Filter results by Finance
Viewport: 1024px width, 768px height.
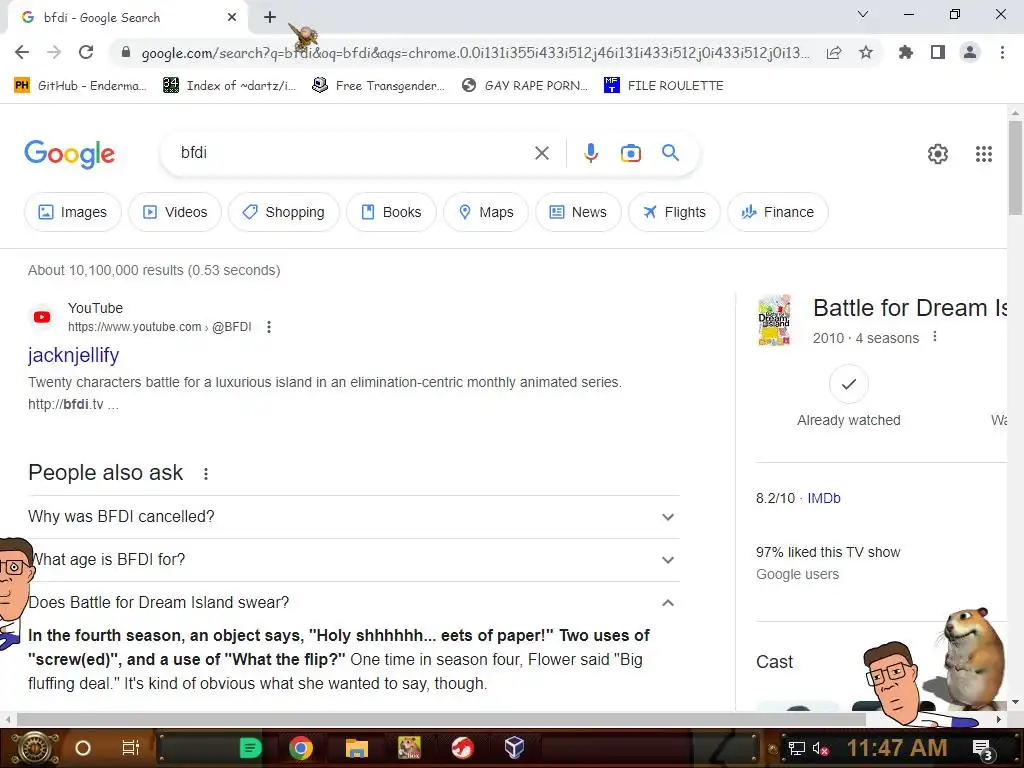pyautogui.click(x=778, y=212)
